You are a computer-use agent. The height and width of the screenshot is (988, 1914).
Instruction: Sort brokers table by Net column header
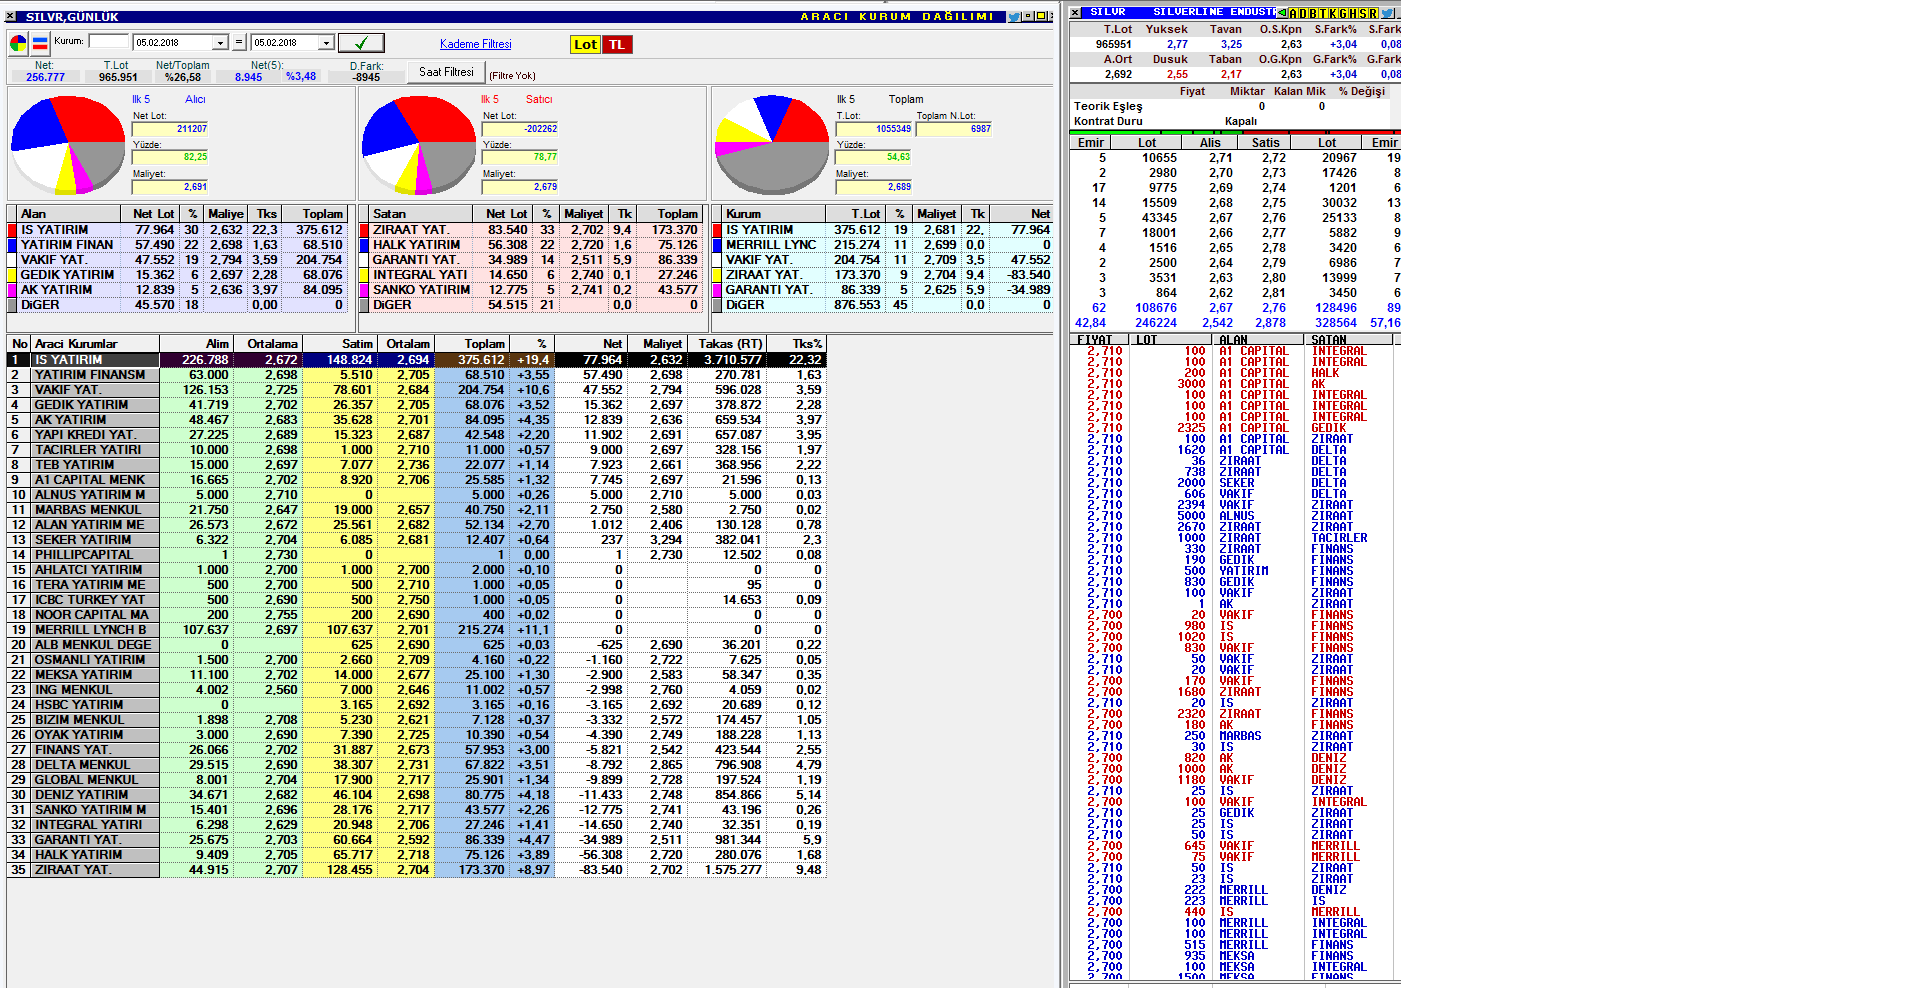590,343
